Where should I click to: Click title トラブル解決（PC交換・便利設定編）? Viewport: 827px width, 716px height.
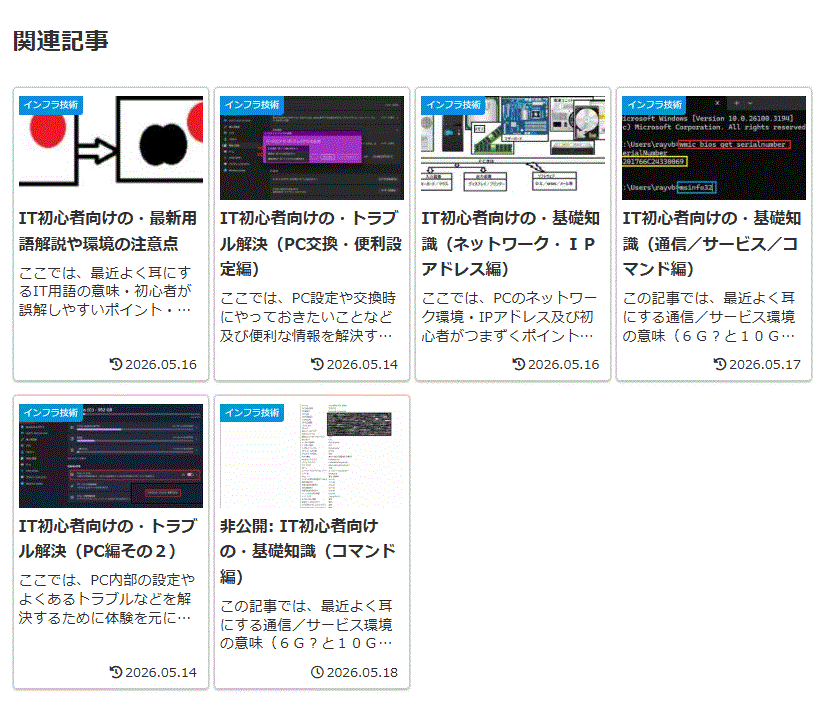coord(311,244)
